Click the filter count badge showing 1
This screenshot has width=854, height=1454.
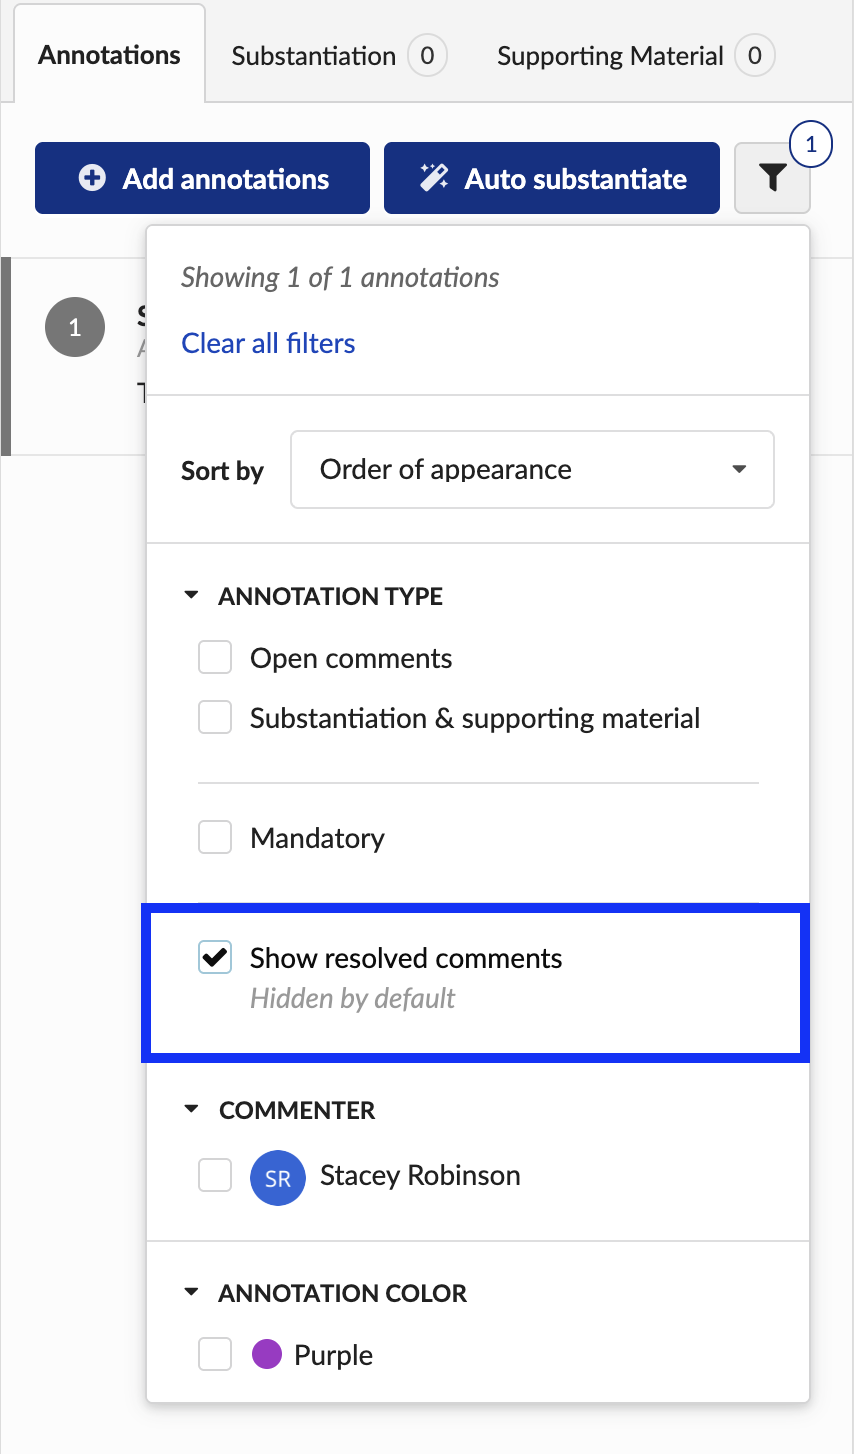tap(811, 144)
